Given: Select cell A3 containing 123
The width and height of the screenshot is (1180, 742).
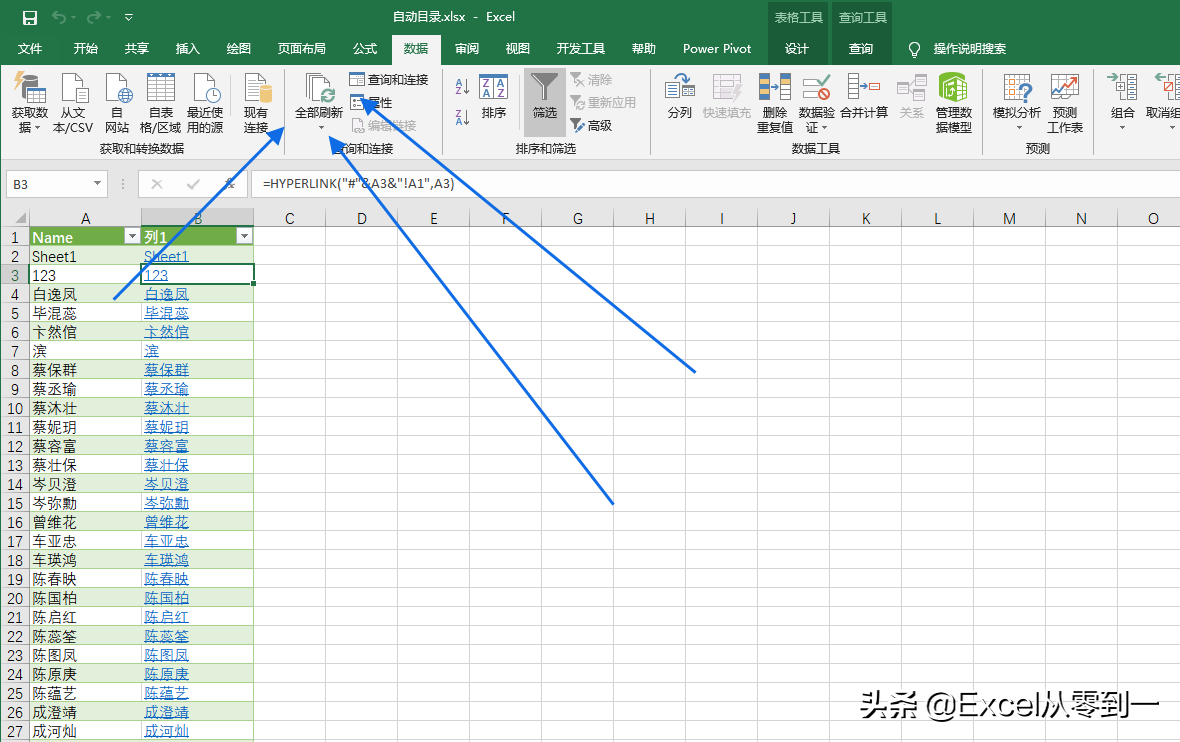Looking at the screenshot, I should point(85,275).
